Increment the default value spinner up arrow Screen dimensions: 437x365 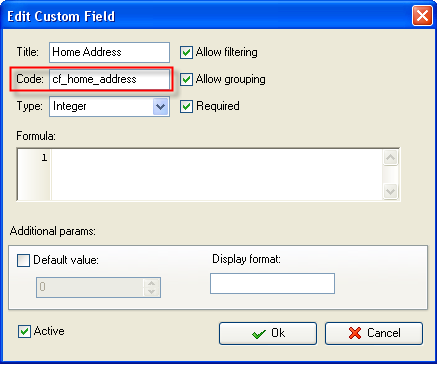click(x=152, y=283)
